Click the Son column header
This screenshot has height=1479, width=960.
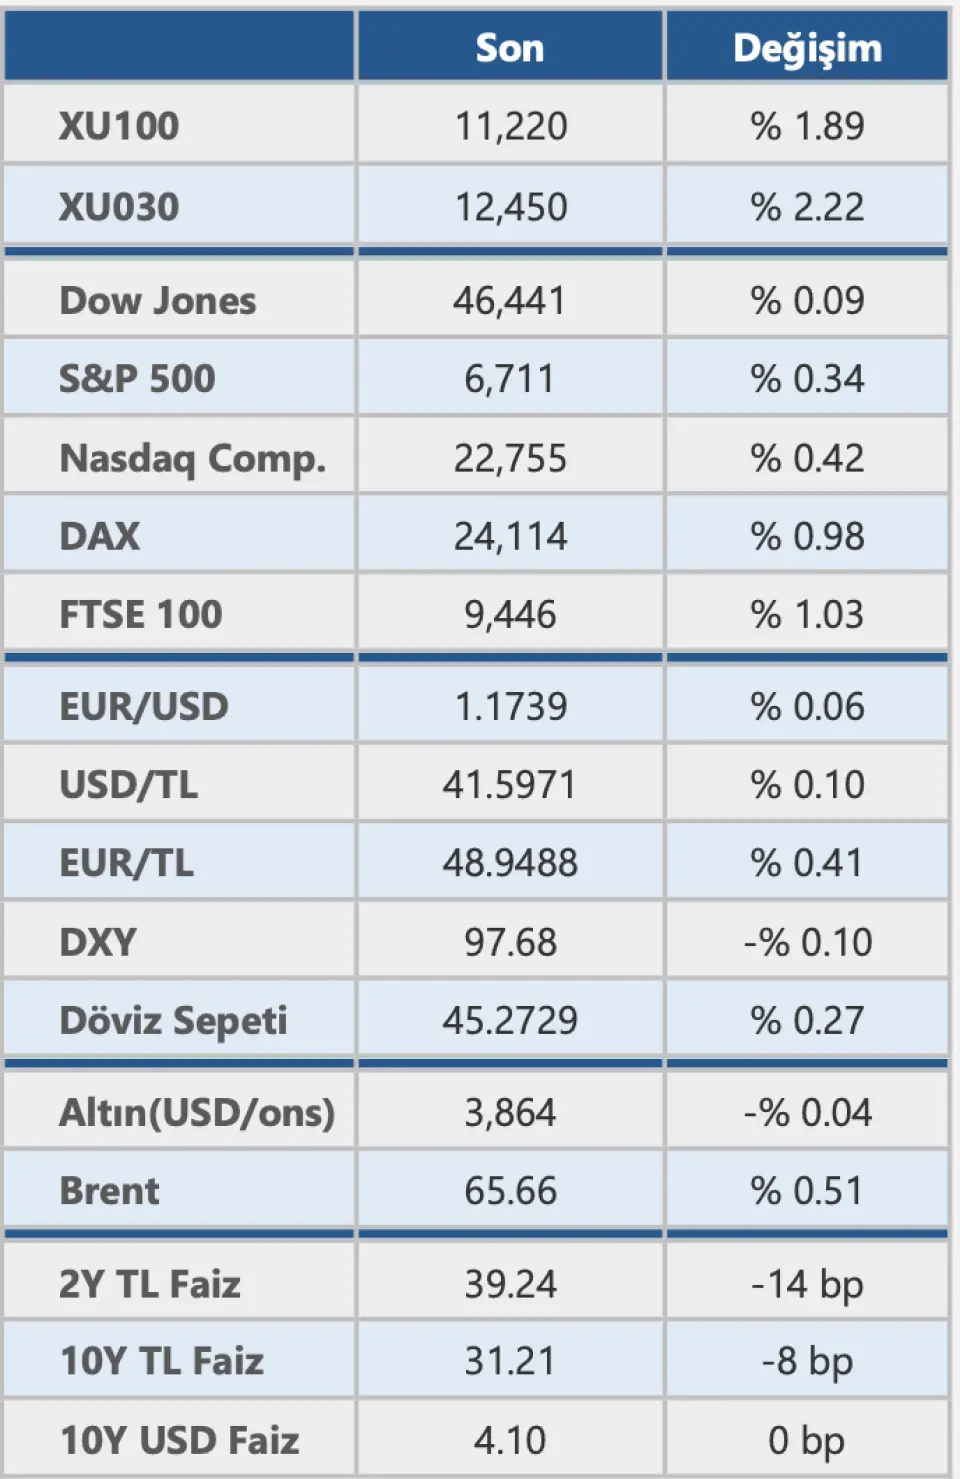(x=510, y=48)
